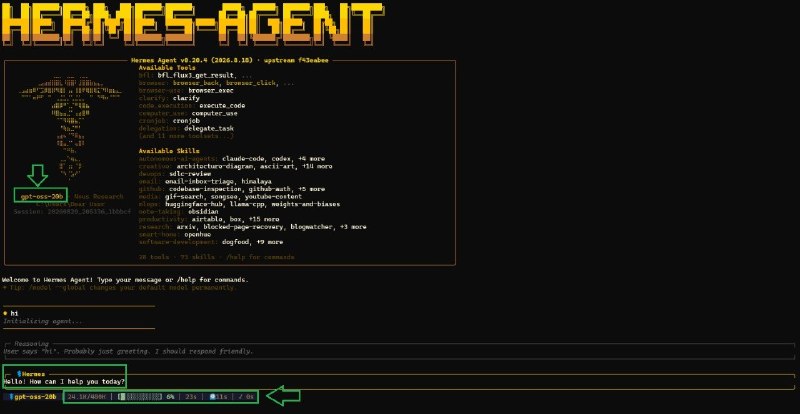Image resolution: width=800 pixels, height=414 pixels.
Task: Click the 'Reasoning' section label
Action: (x=32, y=344)
